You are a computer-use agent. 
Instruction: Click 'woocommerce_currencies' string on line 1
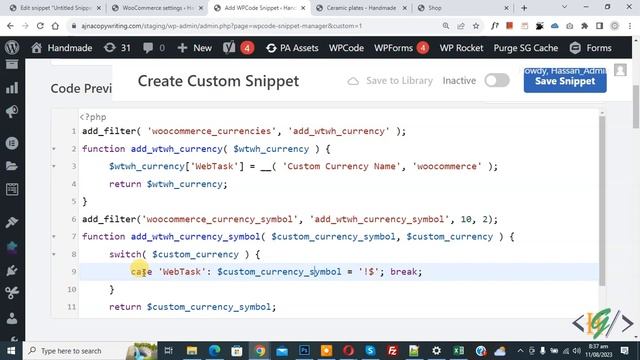click(x=211, y=131)
